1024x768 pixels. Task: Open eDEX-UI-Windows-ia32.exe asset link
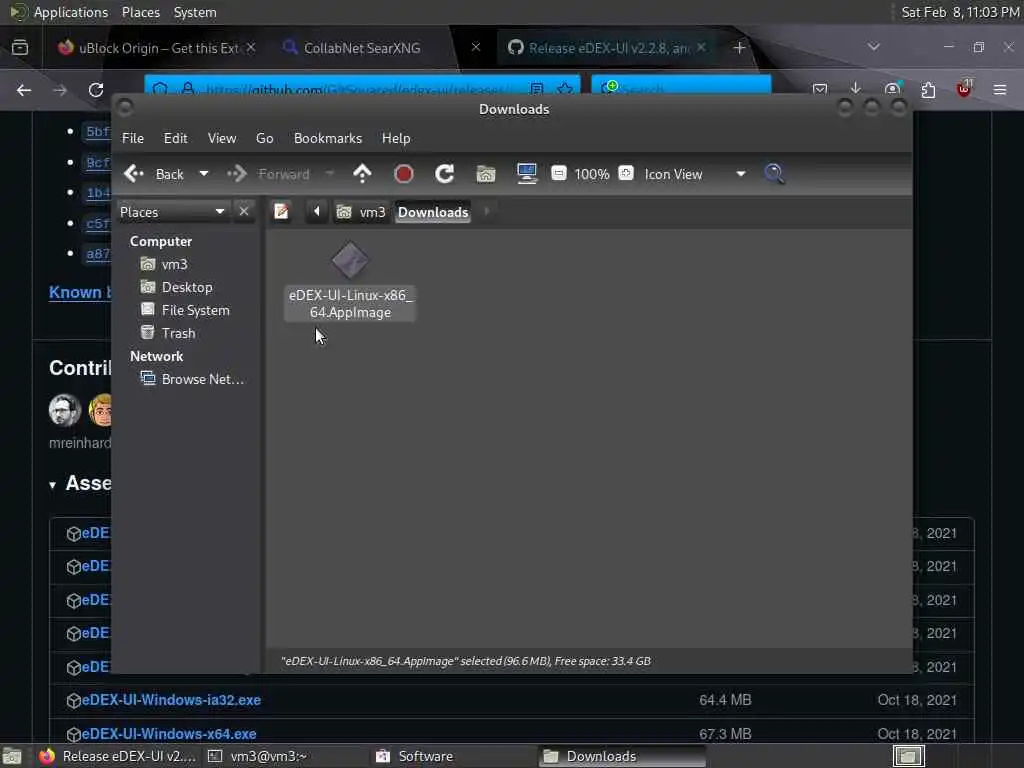point(171,700)
